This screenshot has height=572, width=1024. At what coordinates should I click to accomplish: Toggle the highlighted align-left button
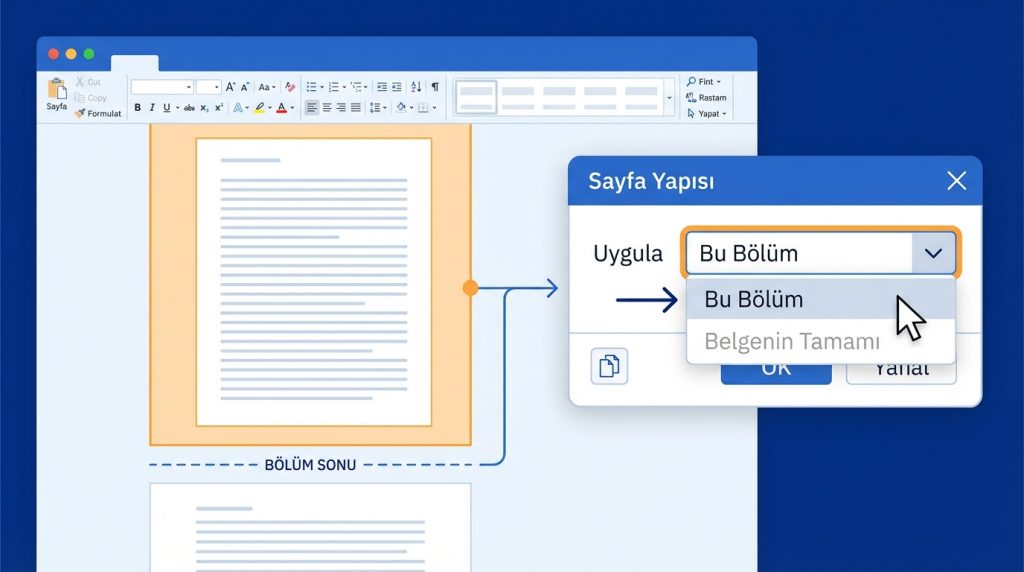(312, 108)
